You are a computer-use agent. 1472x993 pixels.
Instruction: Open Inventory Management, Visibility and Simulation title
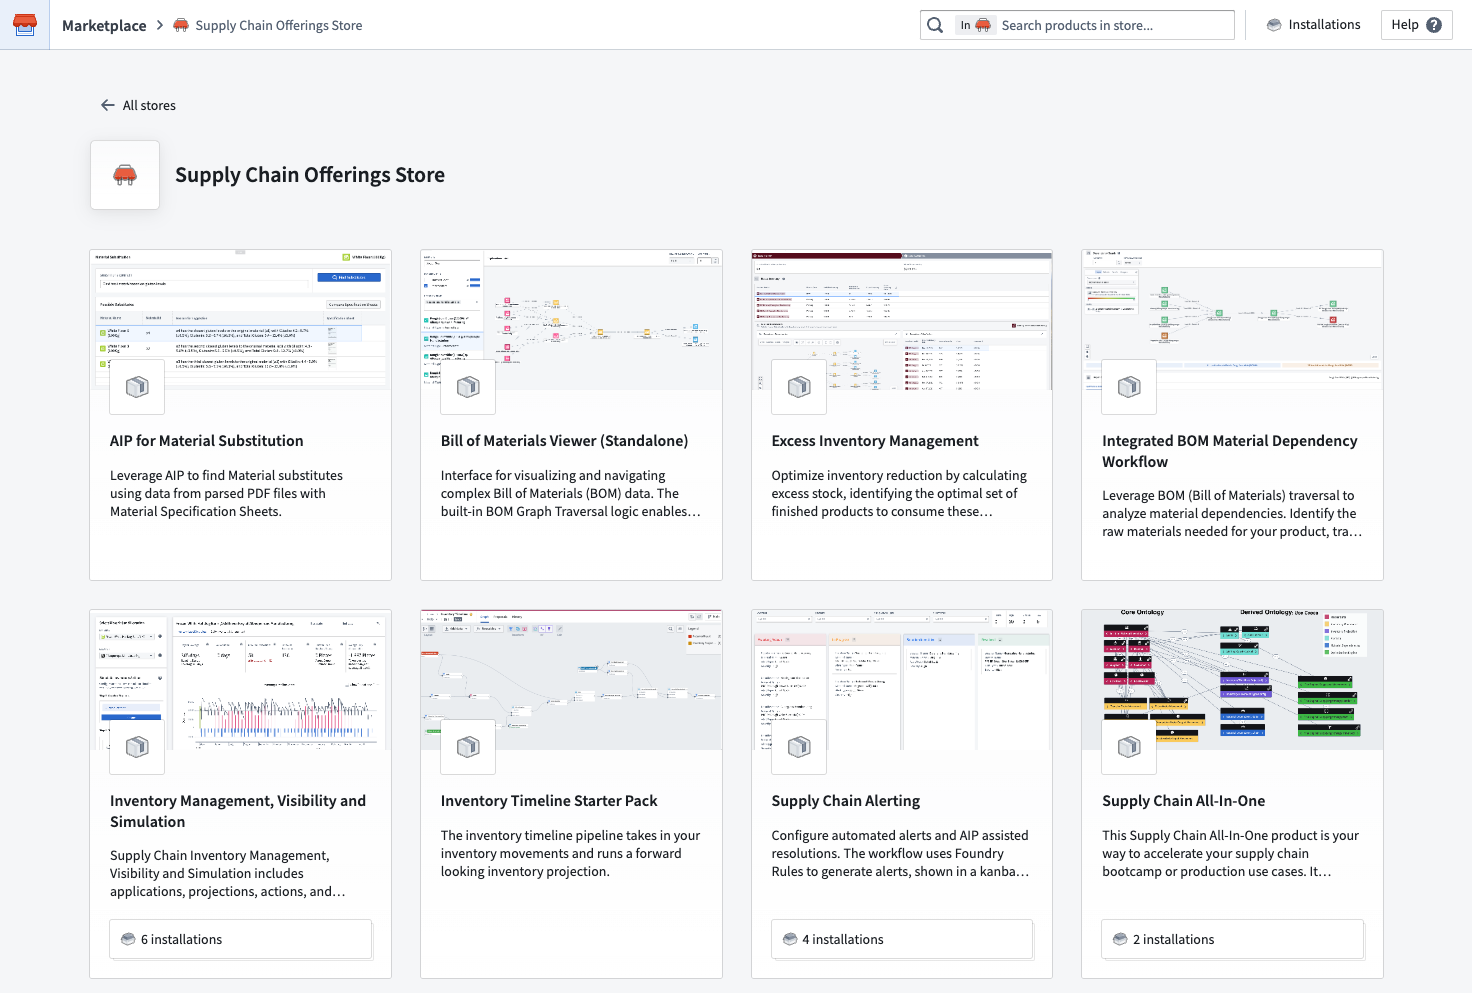click(x=238, y=811)
